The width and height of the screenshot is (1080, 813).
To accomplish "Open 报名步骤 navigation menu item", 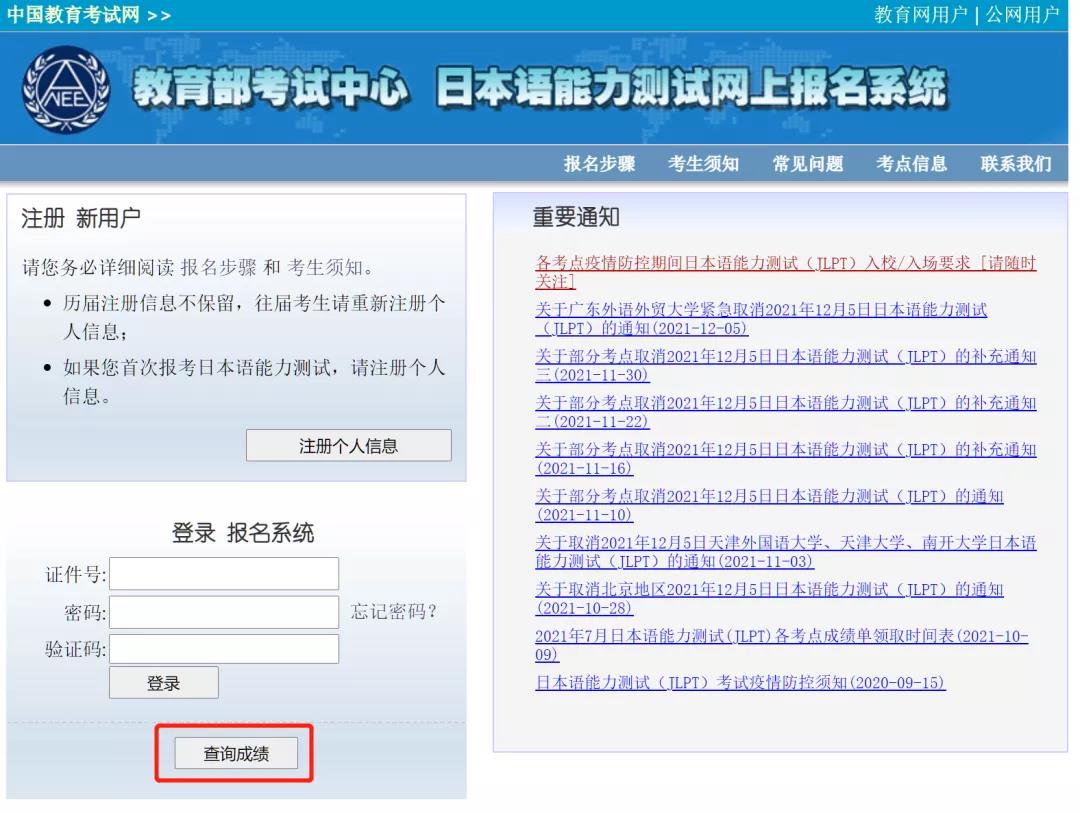I will 599,164.
